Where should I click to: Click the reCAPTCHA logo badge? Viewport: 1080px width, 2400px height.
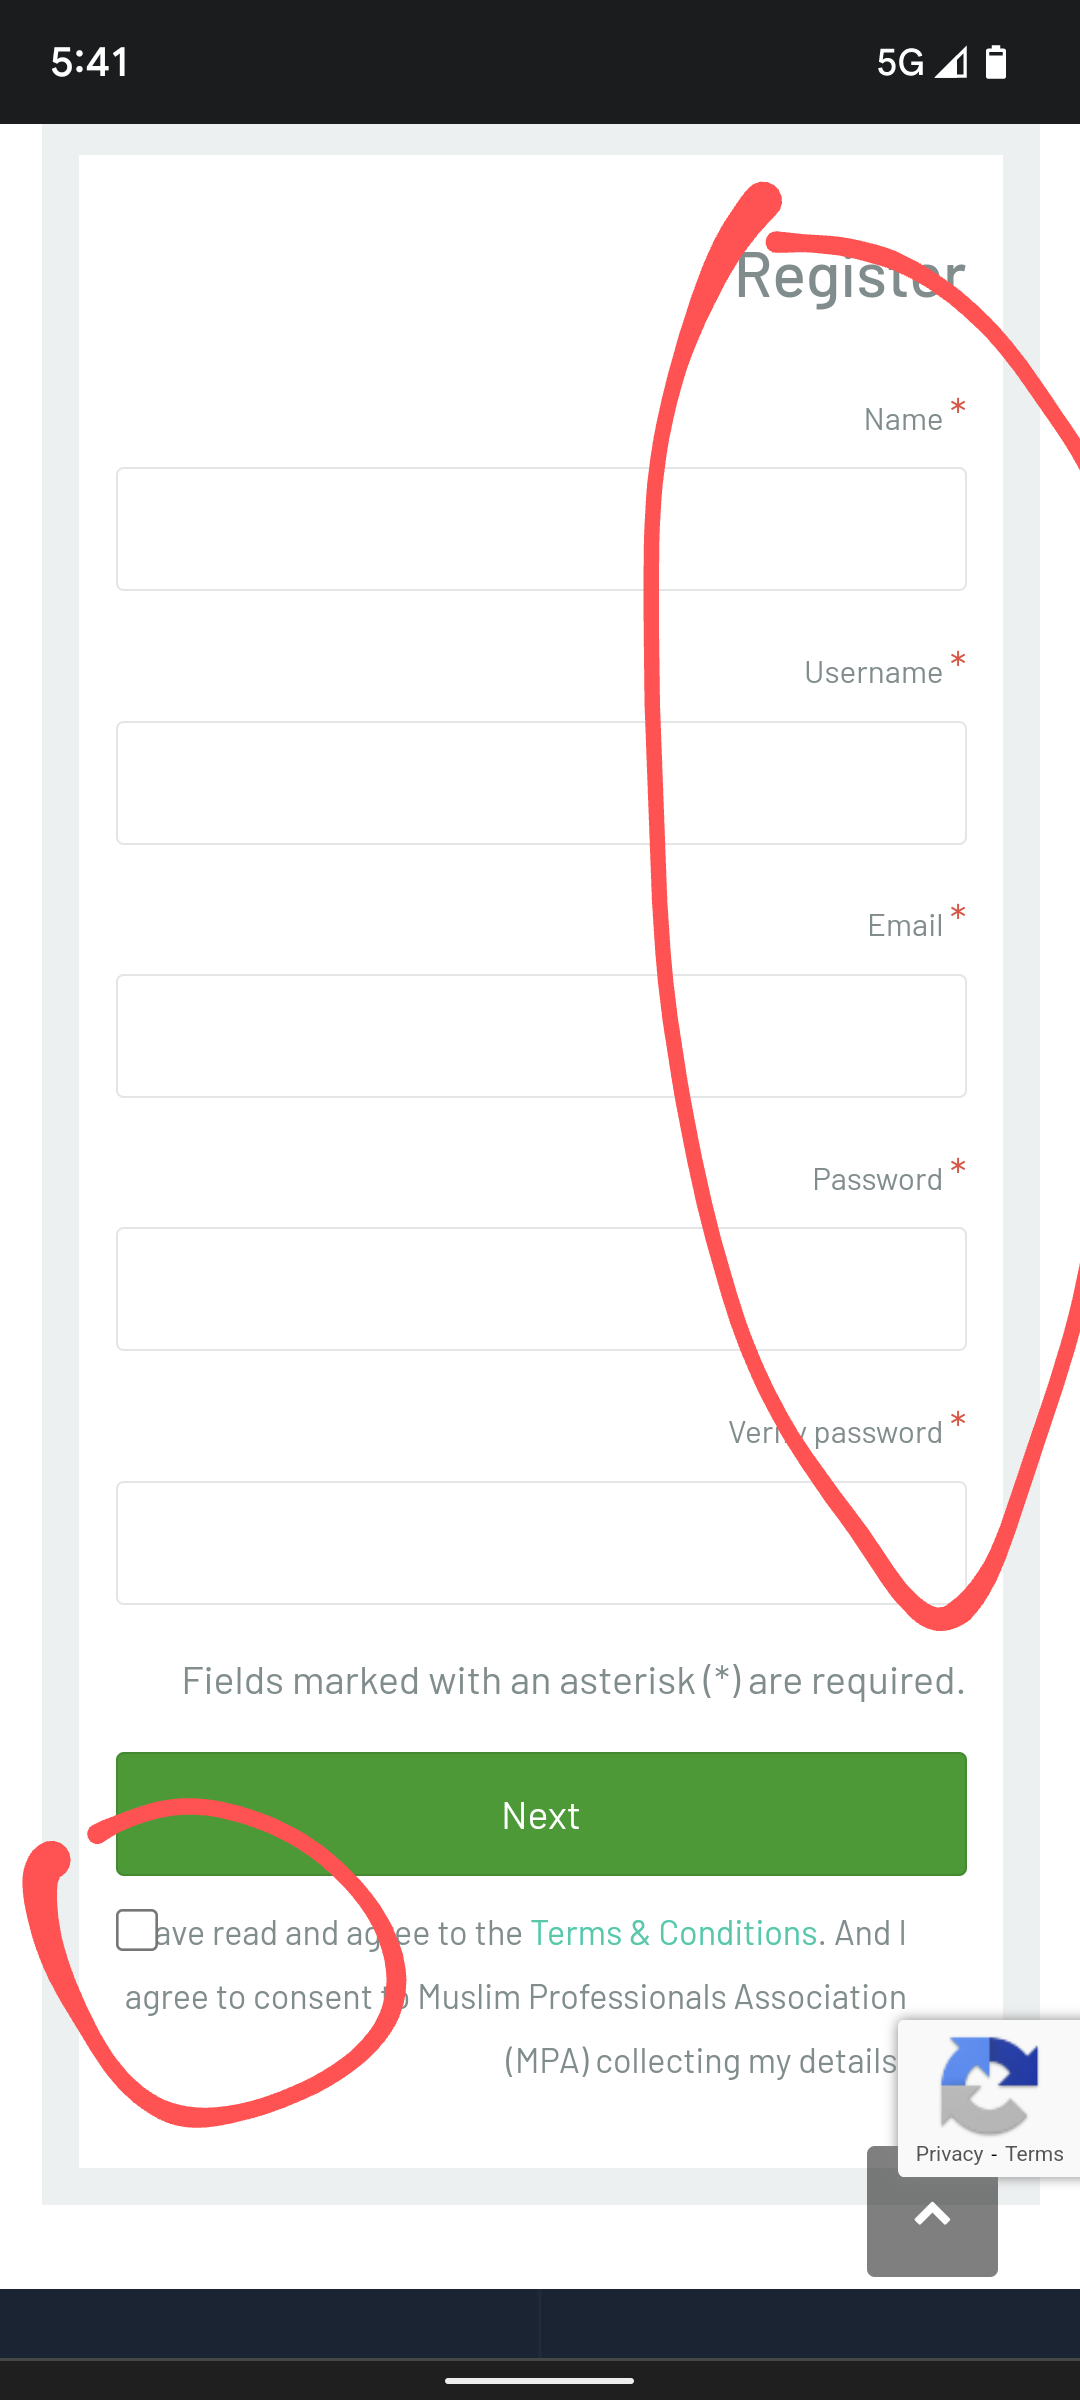point(988,2084)
